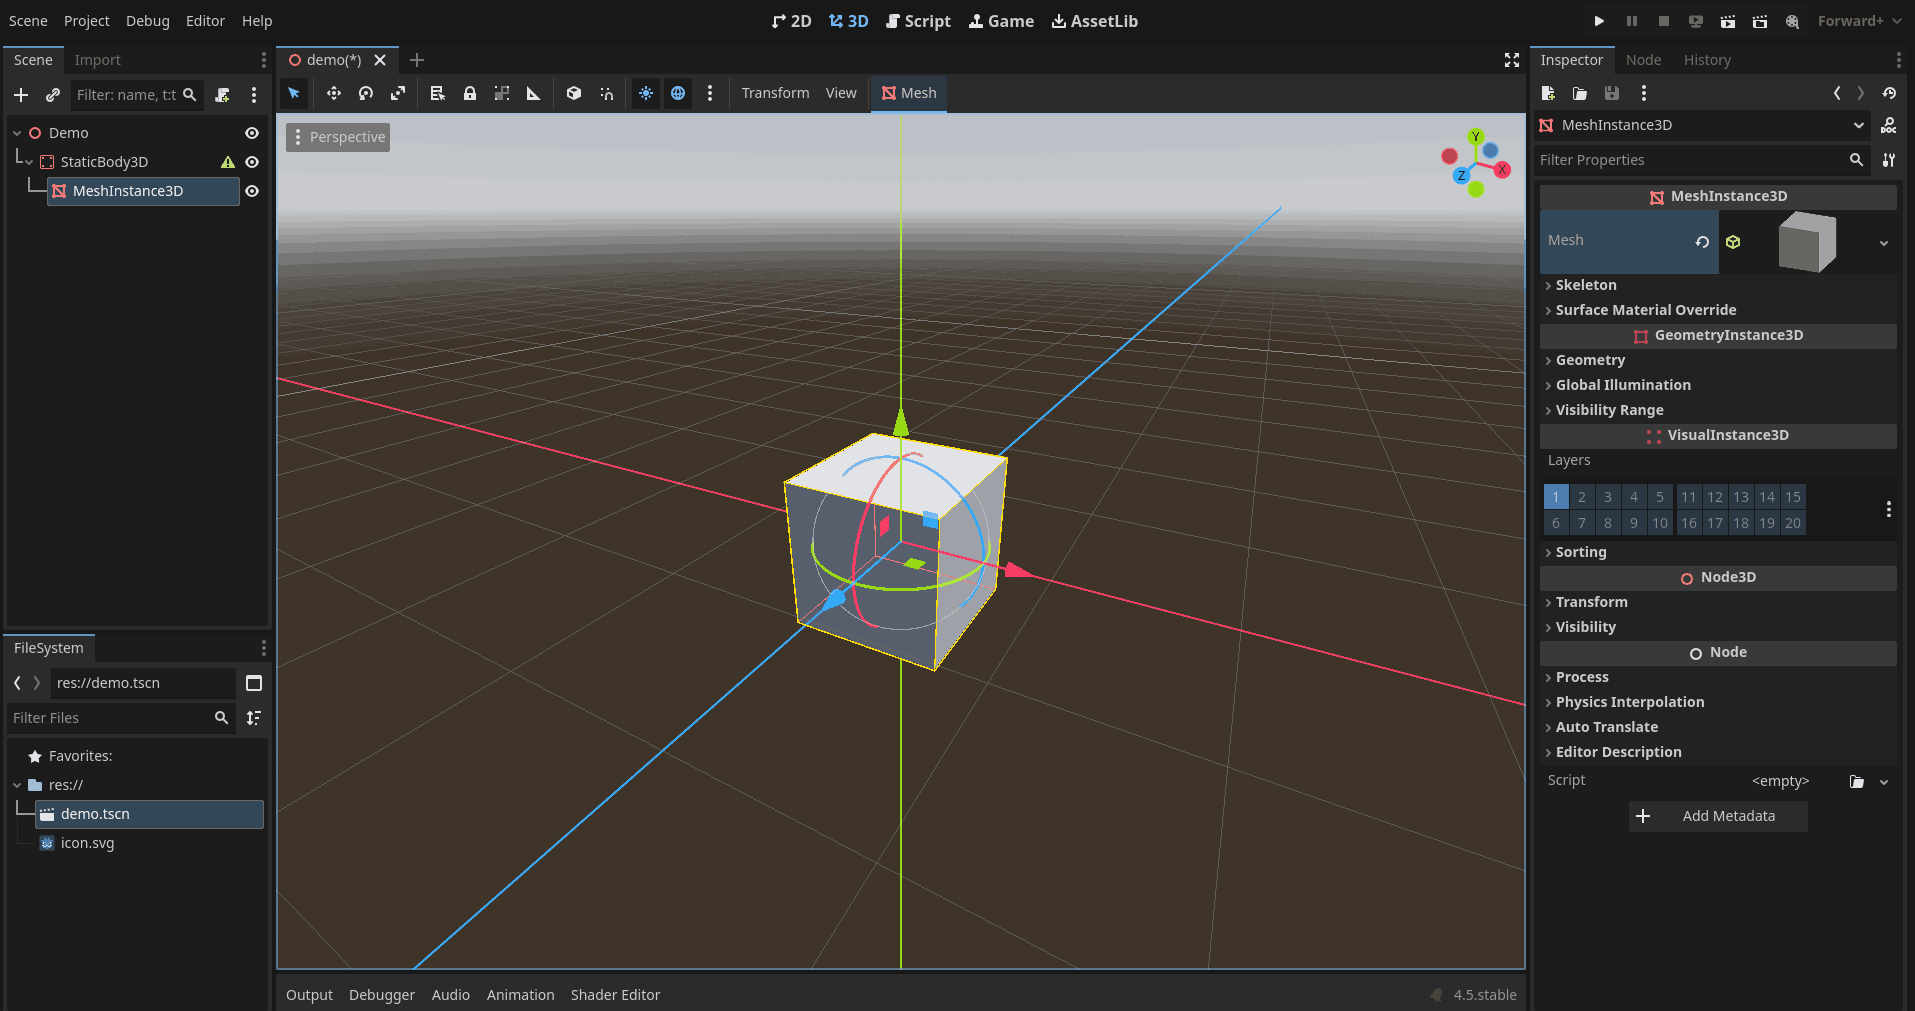Expand the Physics Interpolation section
Image resolution: width=1915 pixels, height=1011 pixels.
pyautogui.click(x=1718, y=702)
